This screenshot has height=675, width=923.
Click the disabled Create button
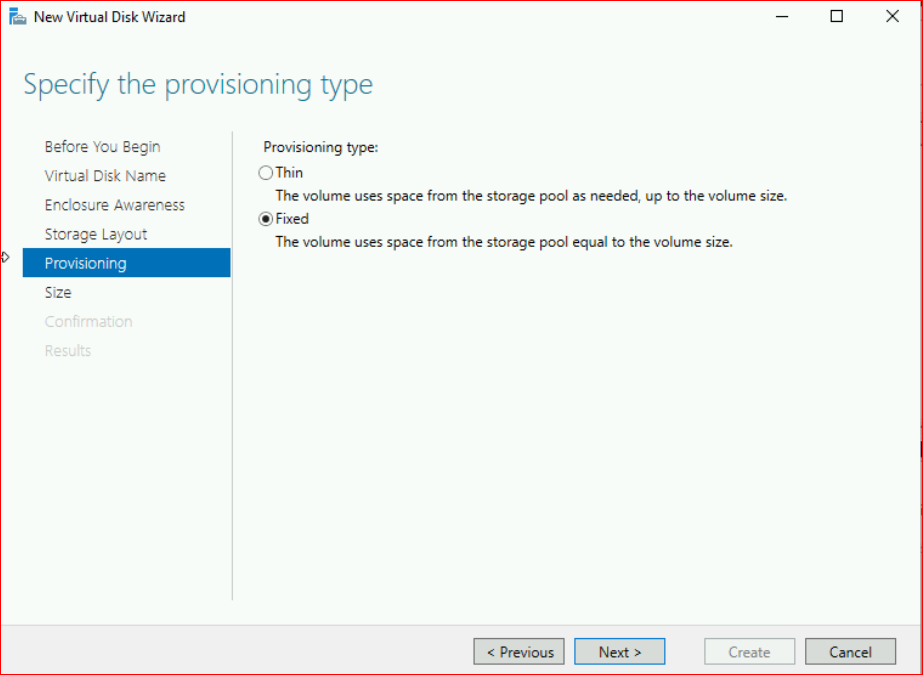[x=749, y=652]
